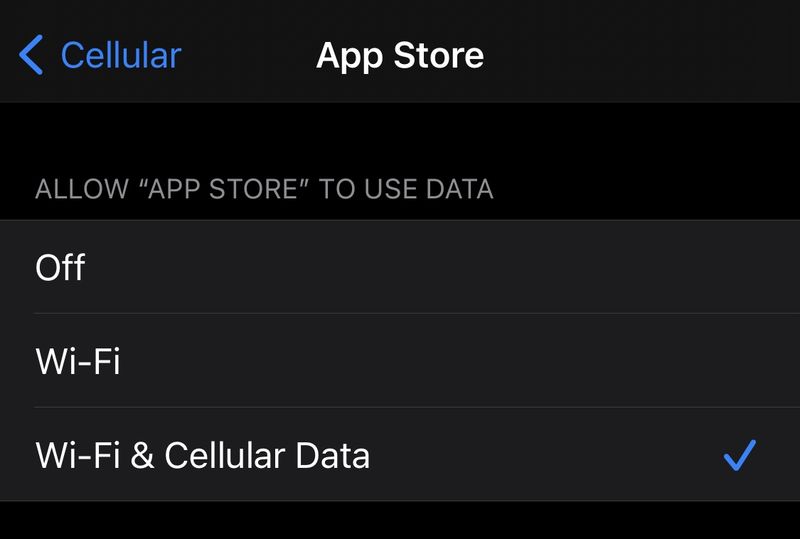Tap the left-pointing arrow beside Cellular
The width and height of the screenshot is (800, 539).
(x=31, y=55)
